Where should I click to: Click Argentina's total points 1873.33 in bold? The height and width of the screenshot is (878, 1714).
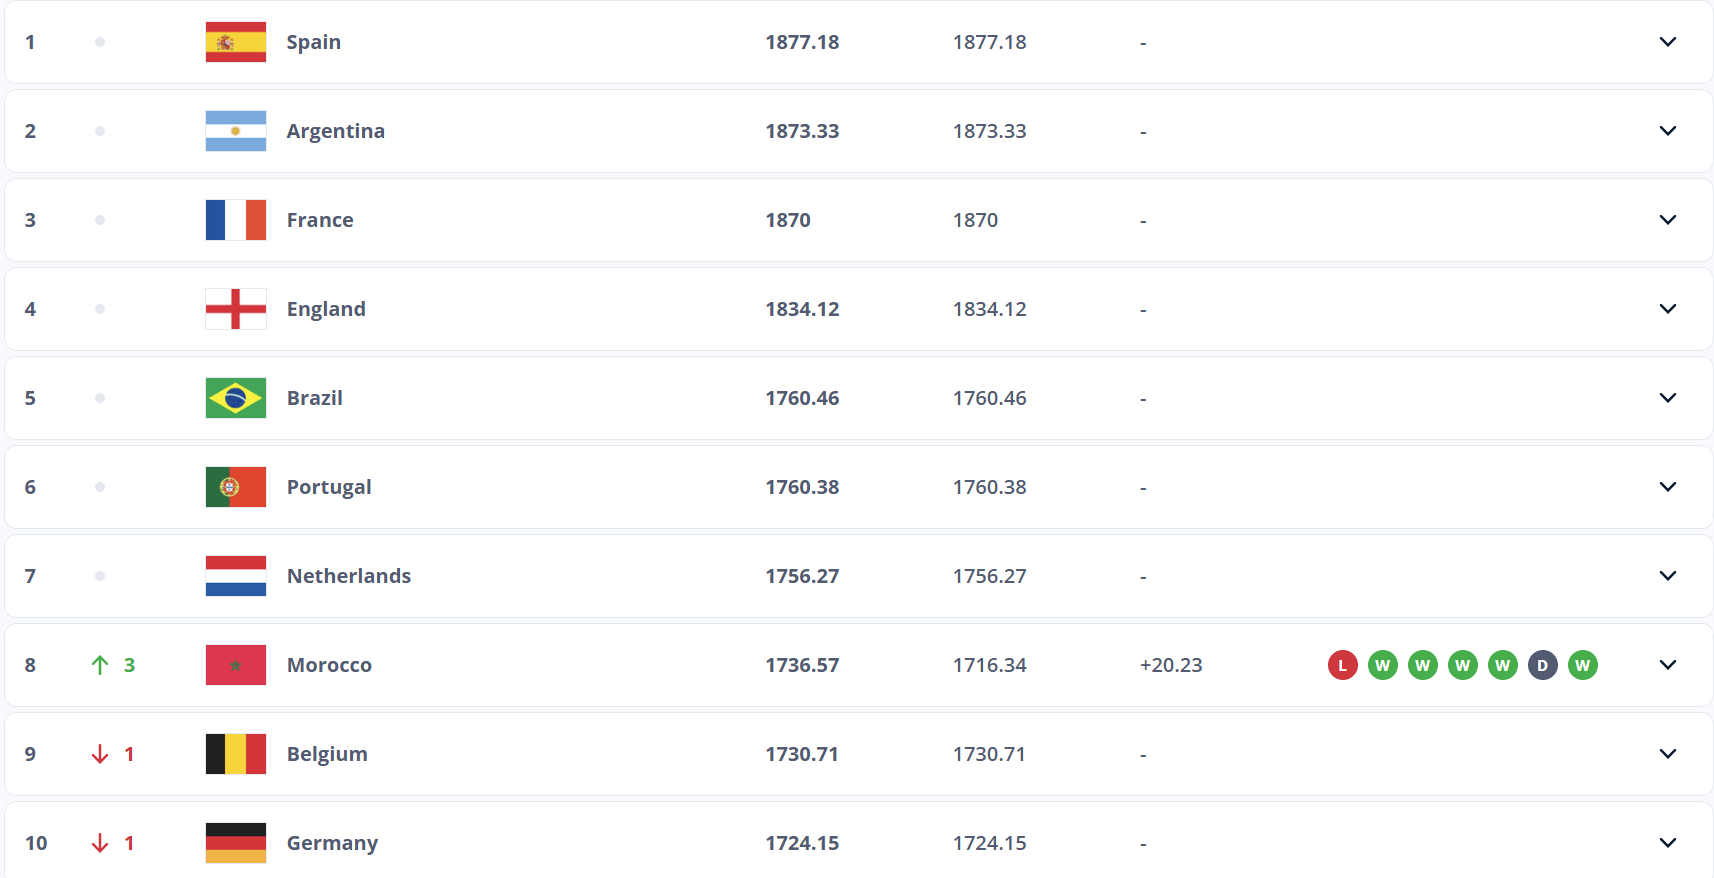click(802, 131)
